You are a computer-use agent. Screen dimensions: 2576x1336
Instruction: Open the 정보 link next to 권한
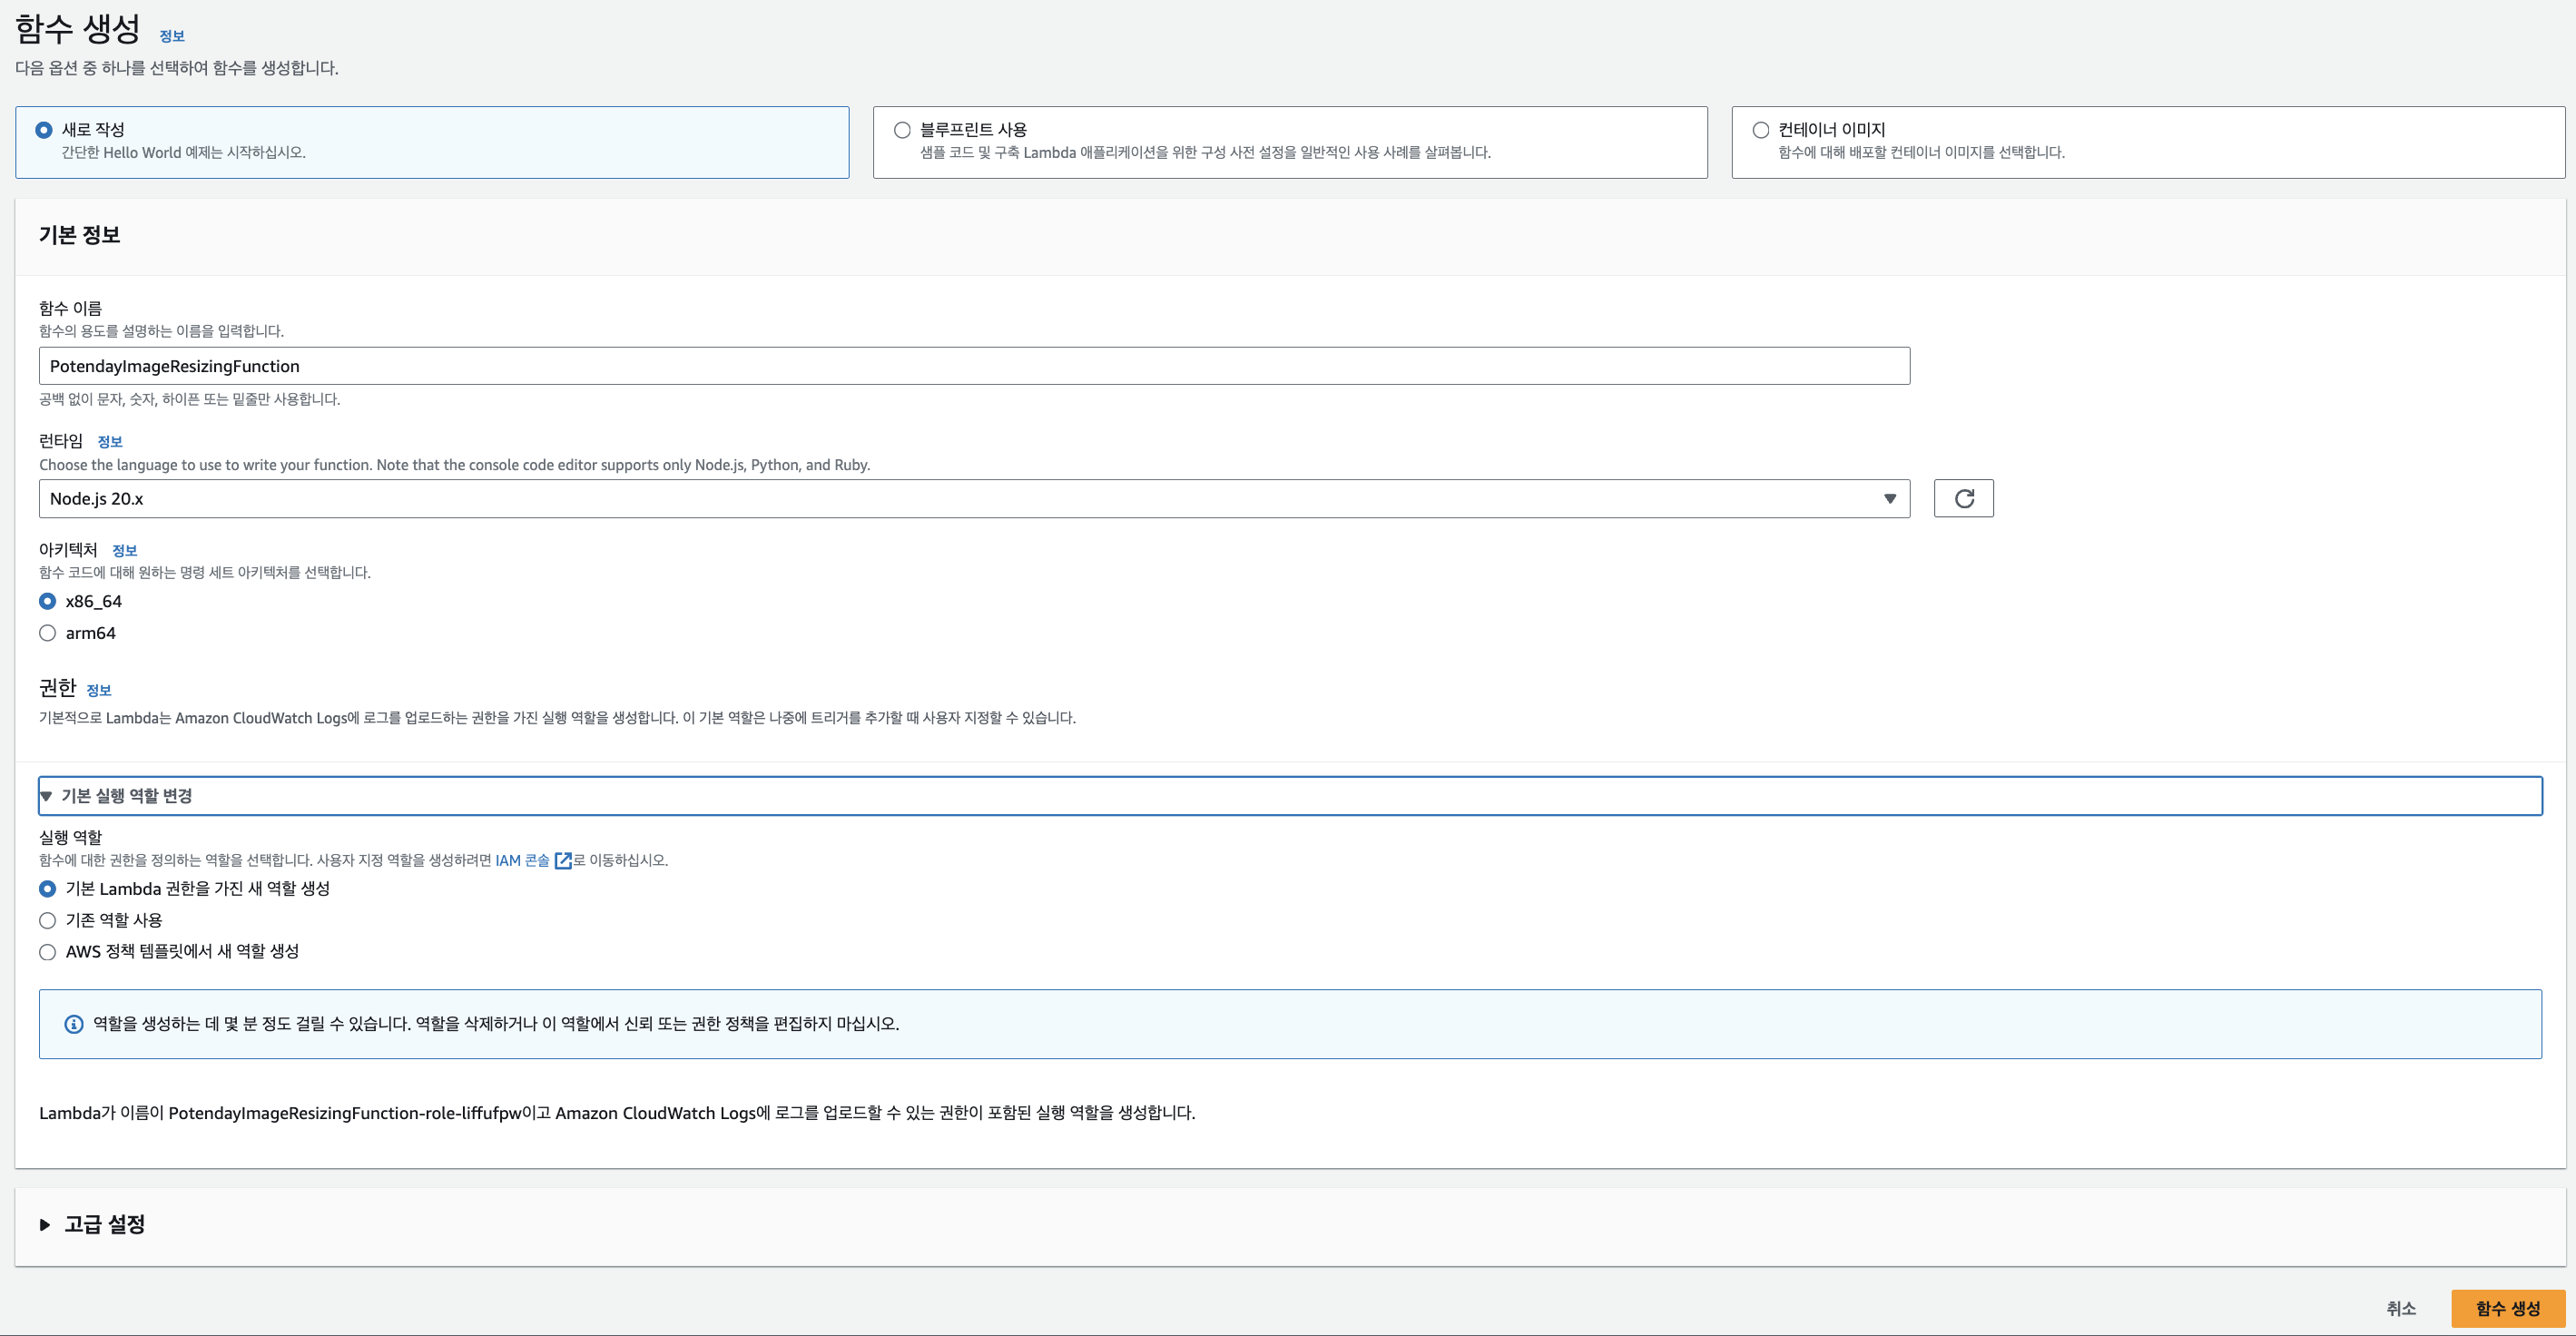tap(99, 690)
